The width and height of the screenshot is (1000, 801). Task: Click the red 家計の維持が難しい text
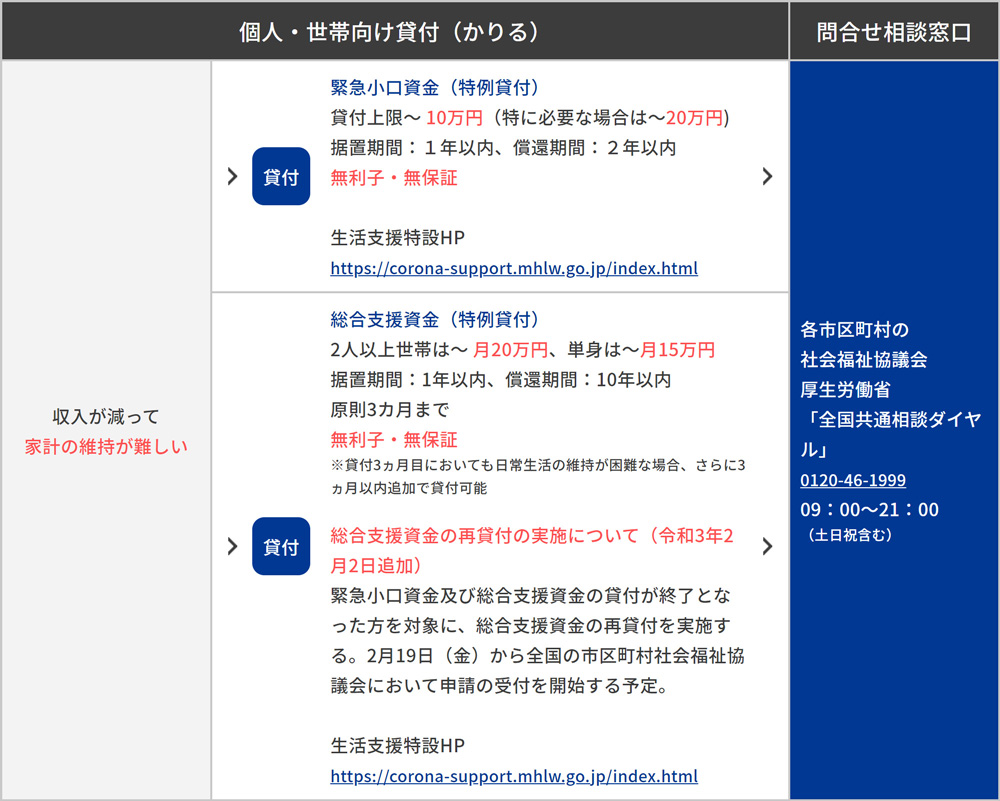click(106, 446)
